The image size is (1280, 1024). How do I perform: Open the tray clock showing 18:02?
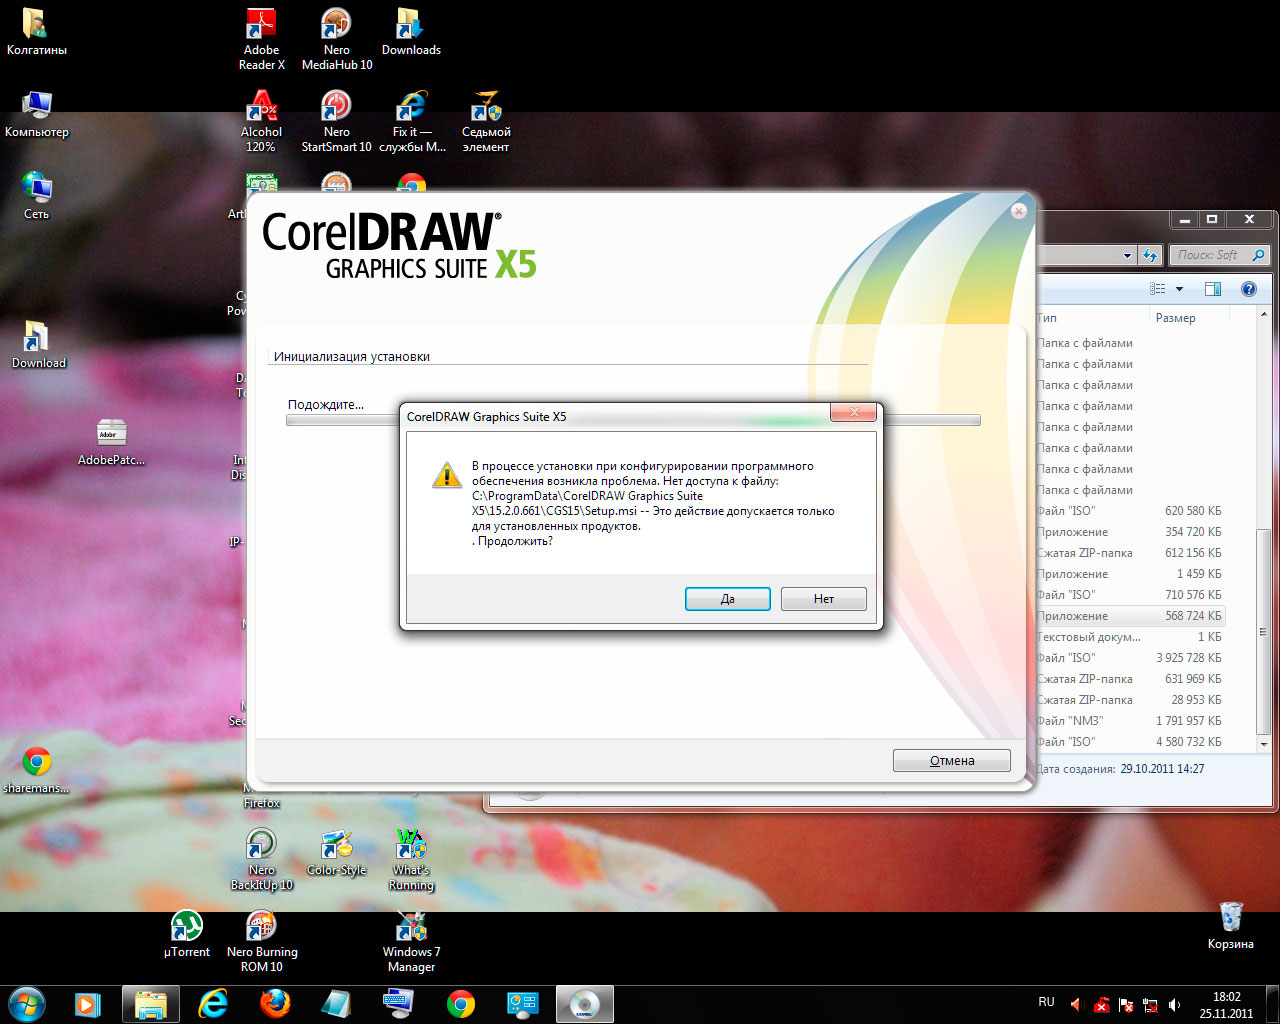(x=1226, y=1005)
